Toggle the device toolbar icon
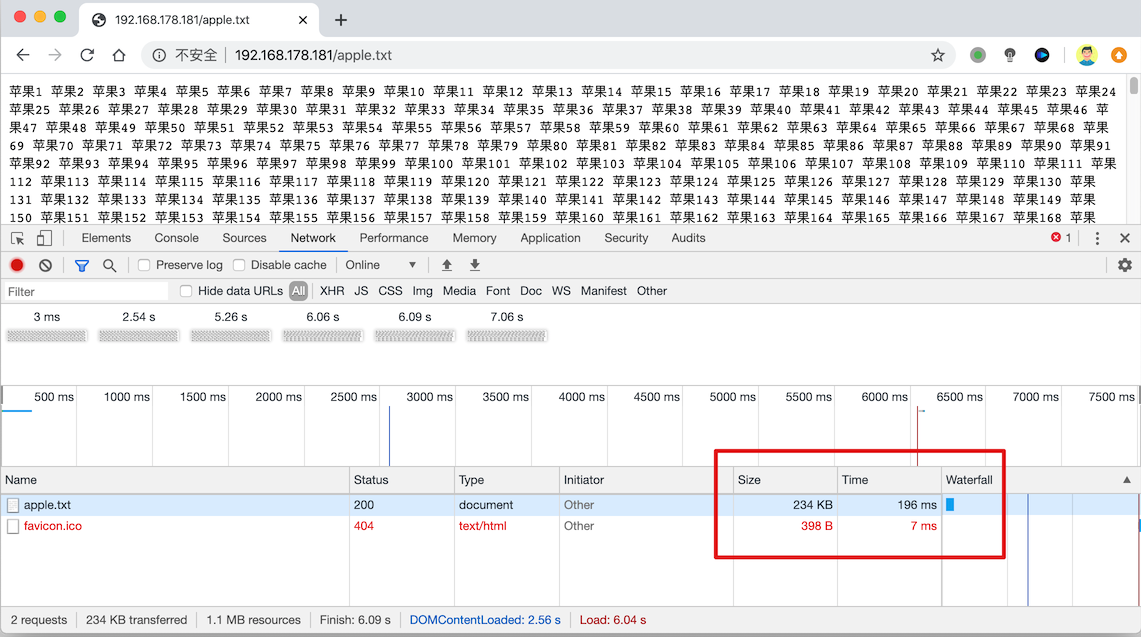Screen dimensions: 1141x637 (44, 238)
